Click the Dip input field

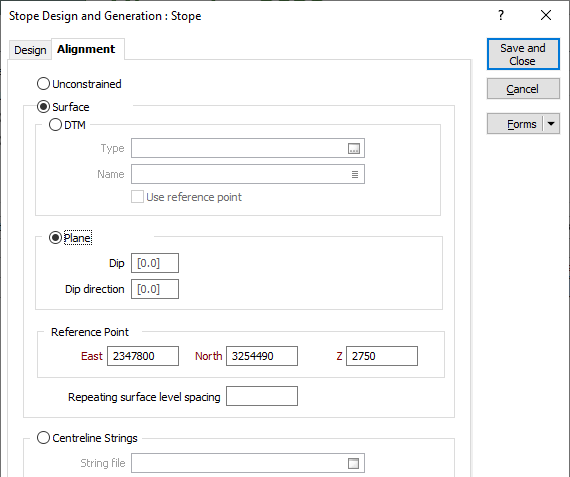[155, 263]
